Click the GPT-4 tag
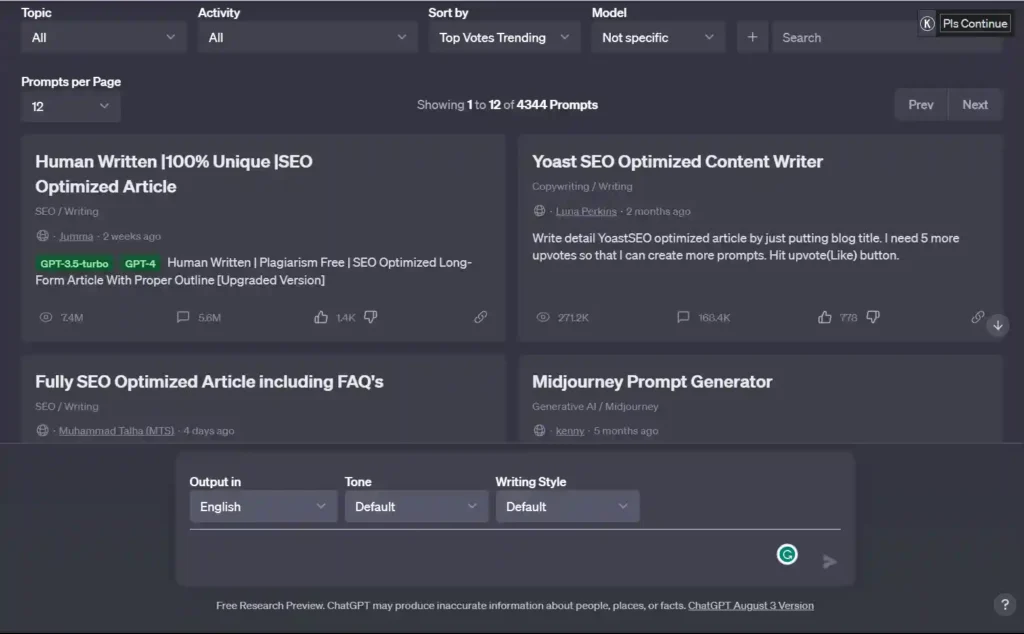The height and width of the screenshot is (634, 1024). point(140,264)
